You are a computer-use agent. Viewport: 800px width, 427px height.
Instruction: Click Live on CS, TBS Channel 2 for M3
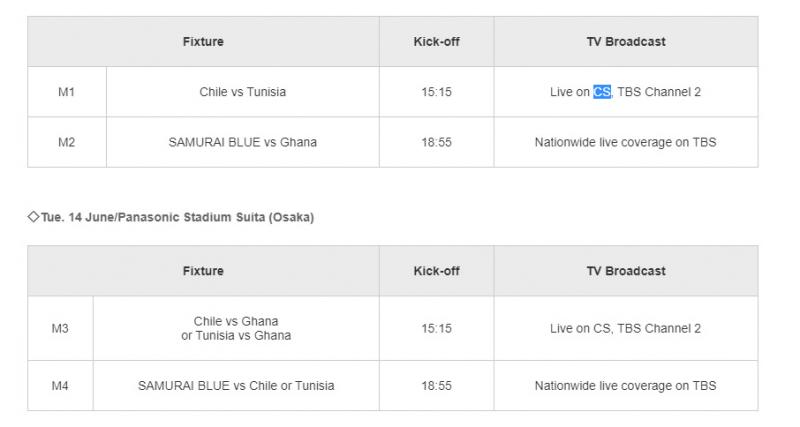pos(626,328)
